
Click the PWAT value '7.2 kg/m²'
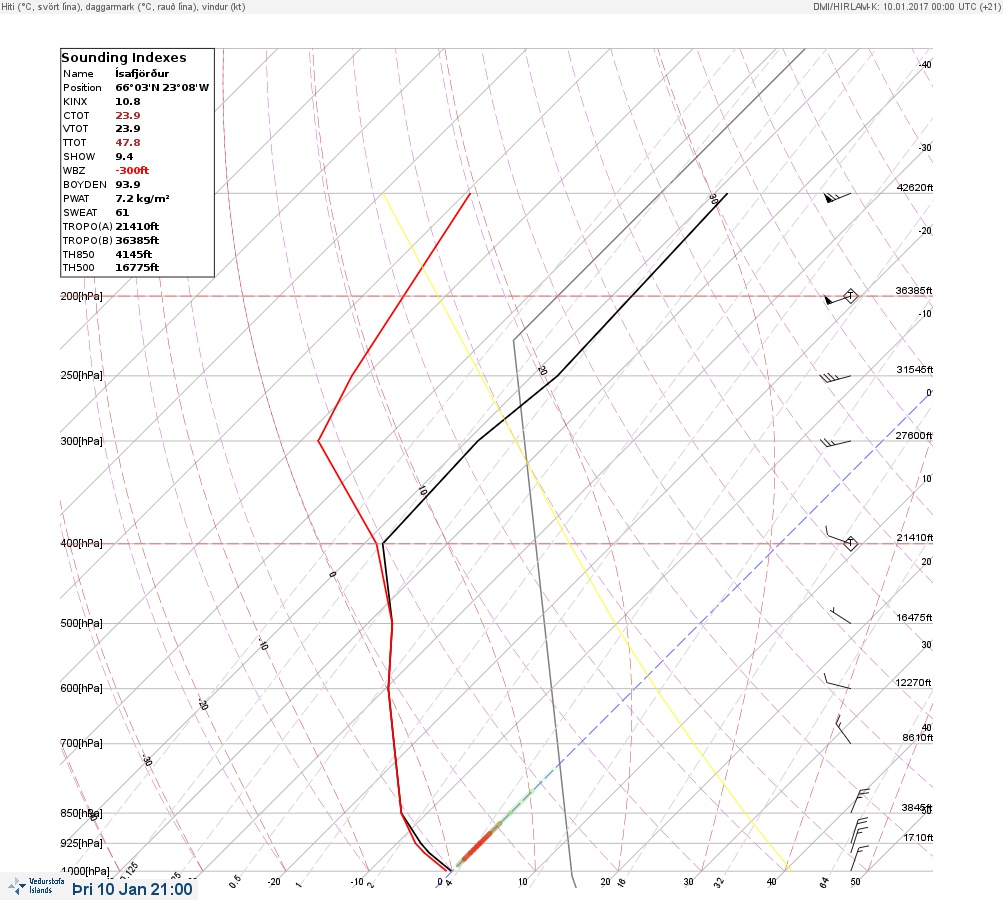[x=142, y=198]
